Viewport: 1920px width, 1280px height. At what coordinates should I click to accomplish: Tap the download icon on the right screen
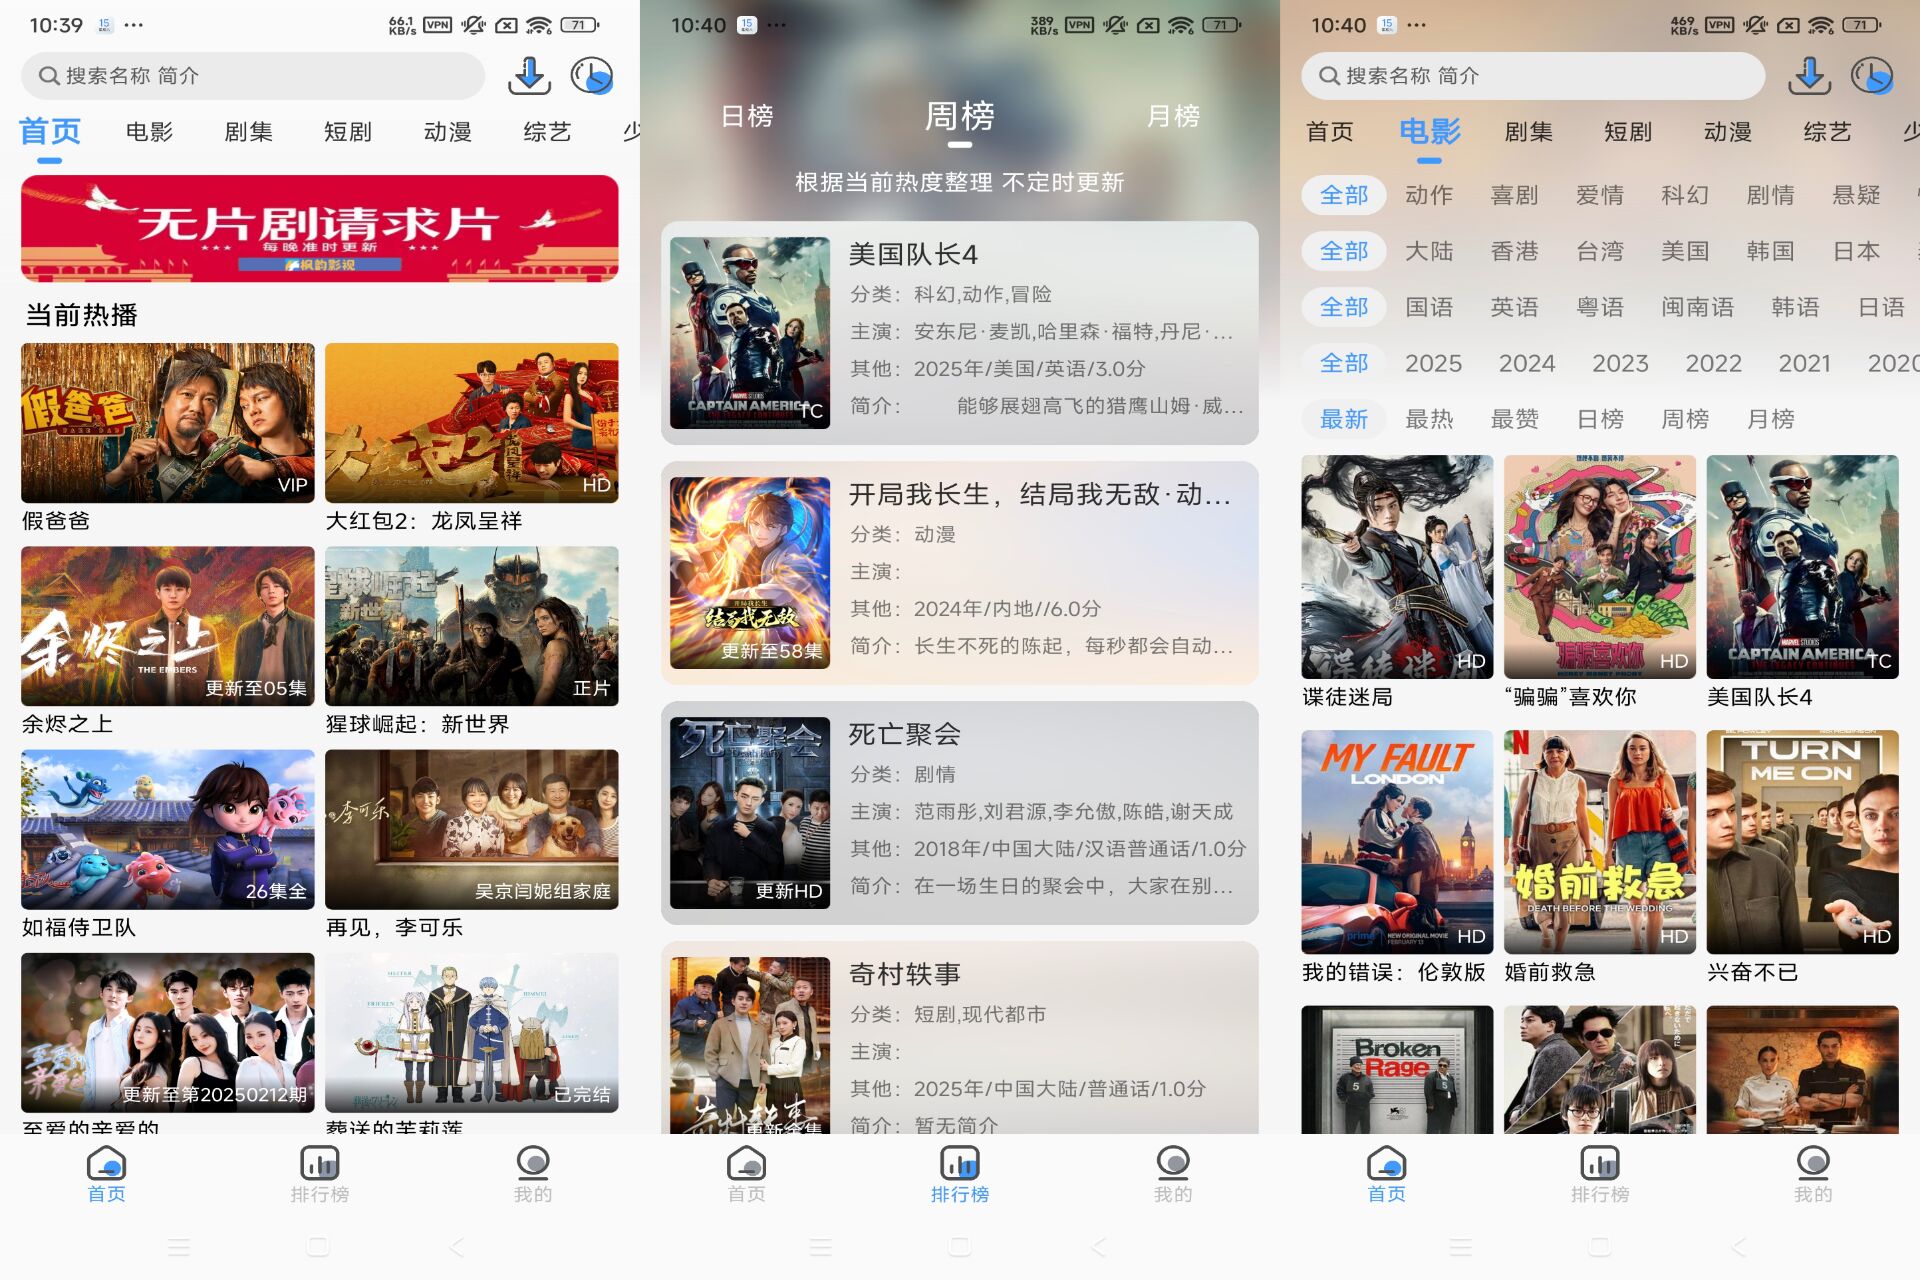pos(1809,76)
